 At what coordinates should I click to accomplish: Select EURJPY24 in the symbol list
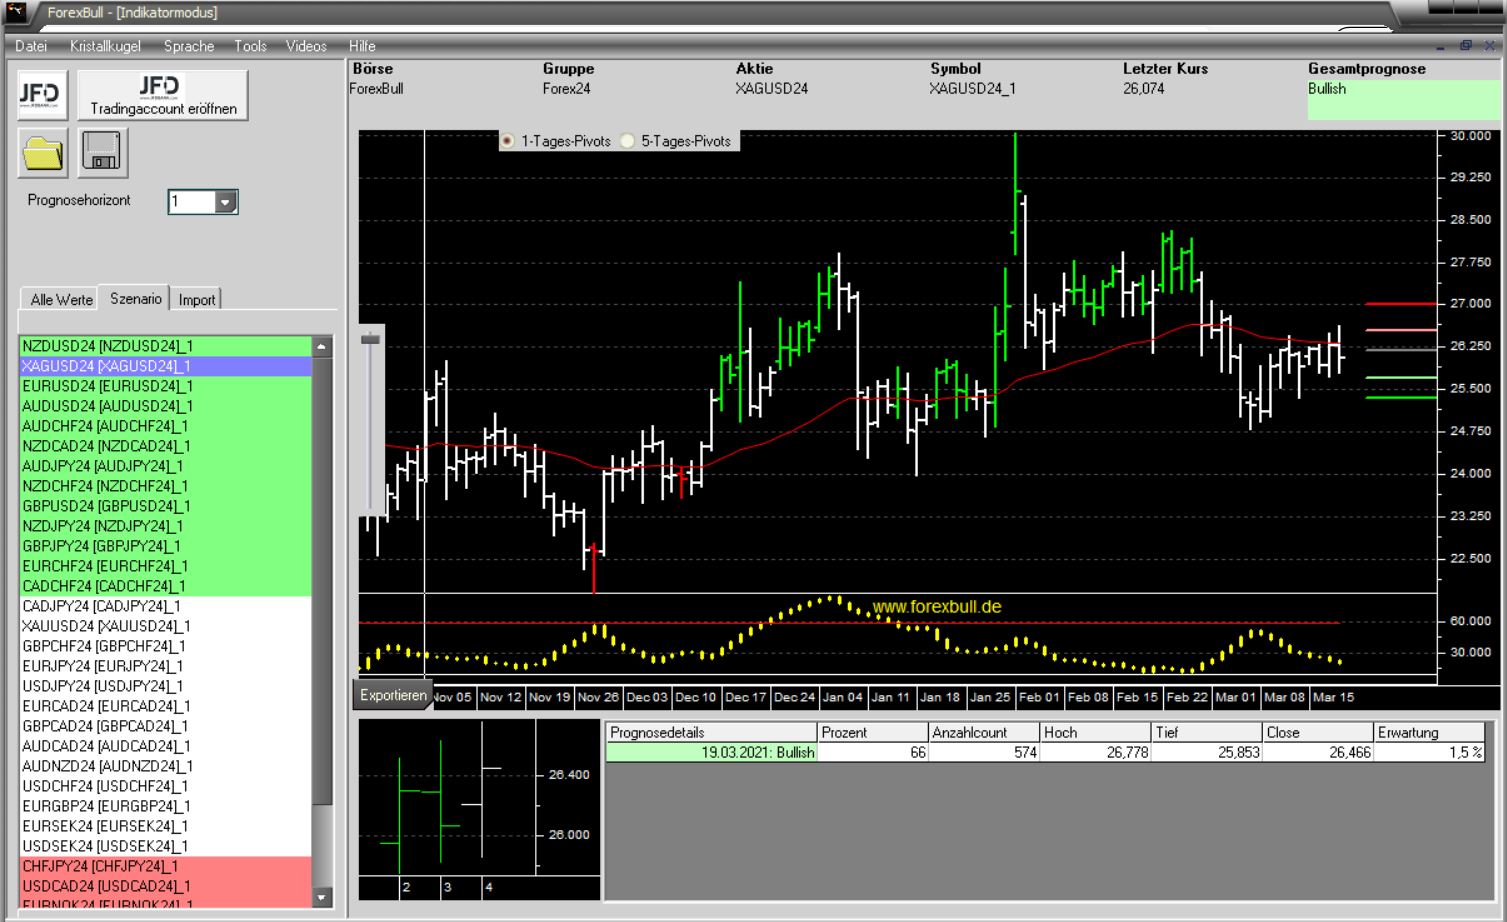166,666
